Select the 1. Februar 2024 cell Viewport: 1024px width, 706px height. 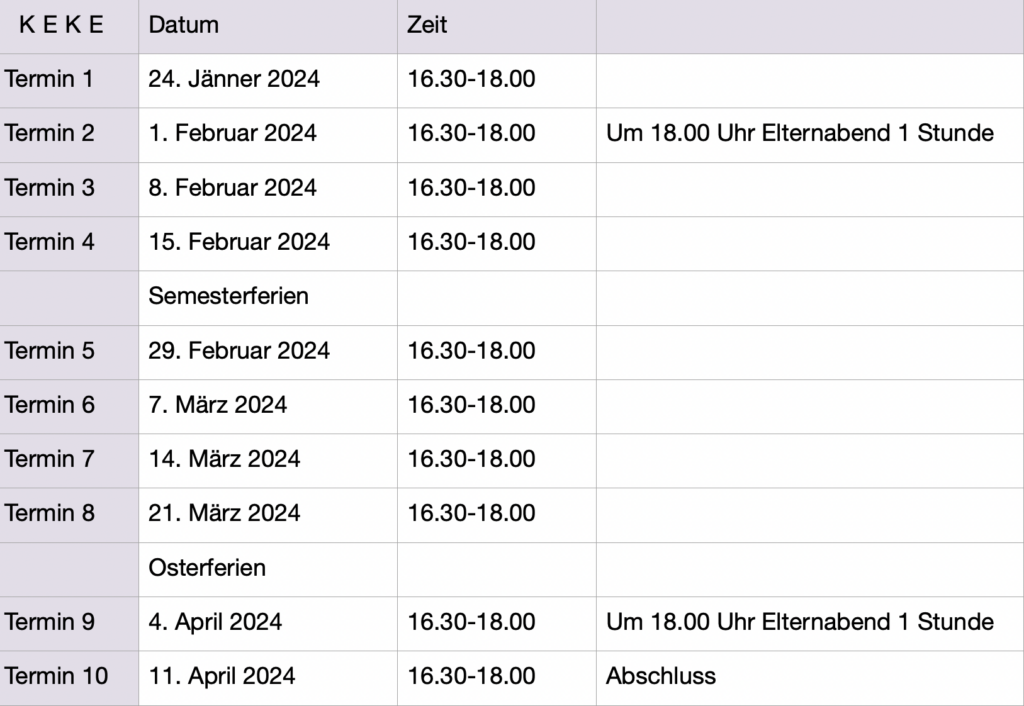point(232,133)
